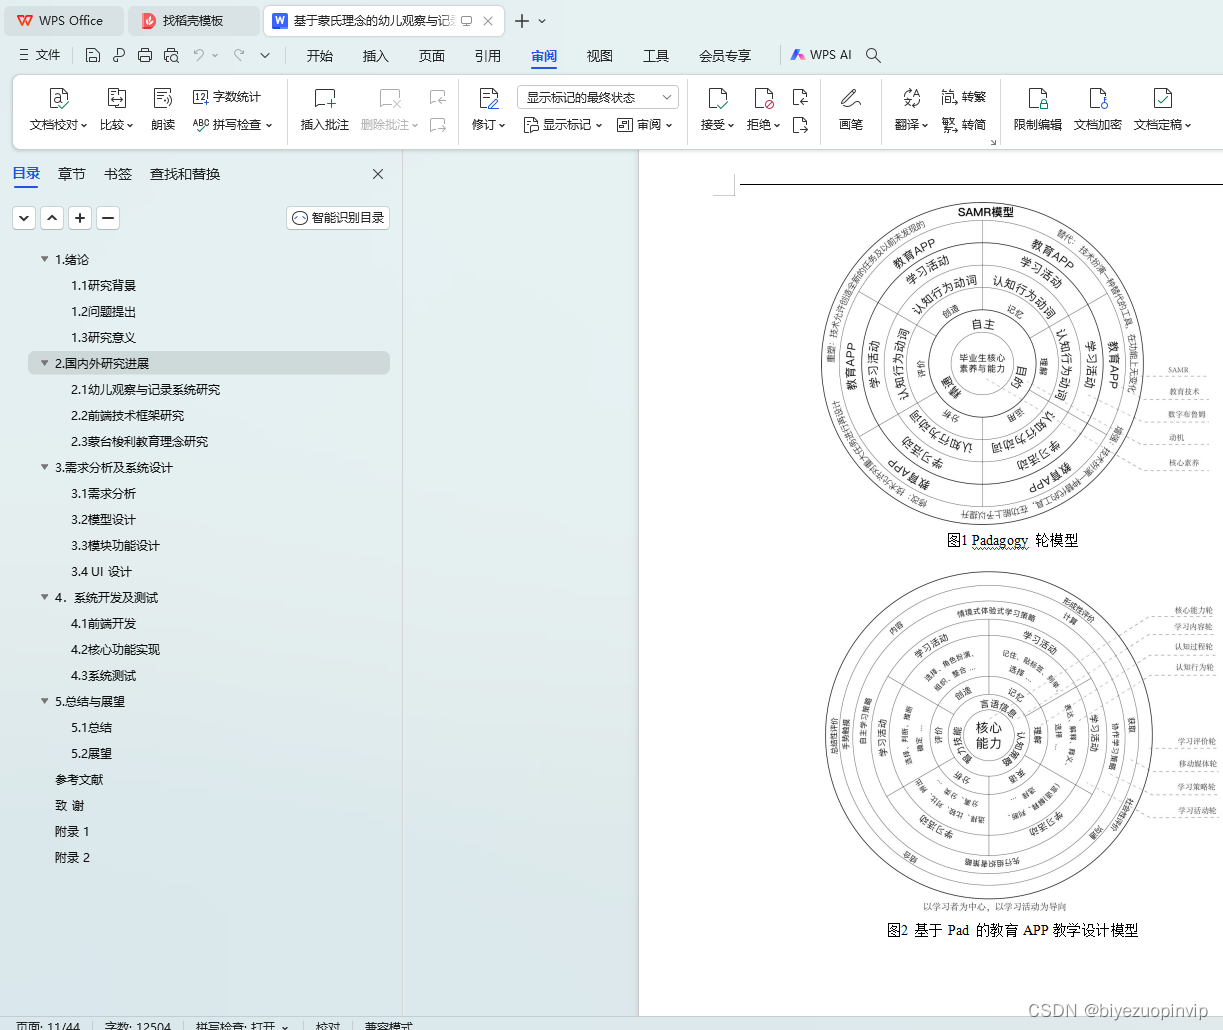Image resolution: width=1223 pixels, height=1030 pixels.
Task: Insert a comment with 插入批注
Action: coord(325,110)
